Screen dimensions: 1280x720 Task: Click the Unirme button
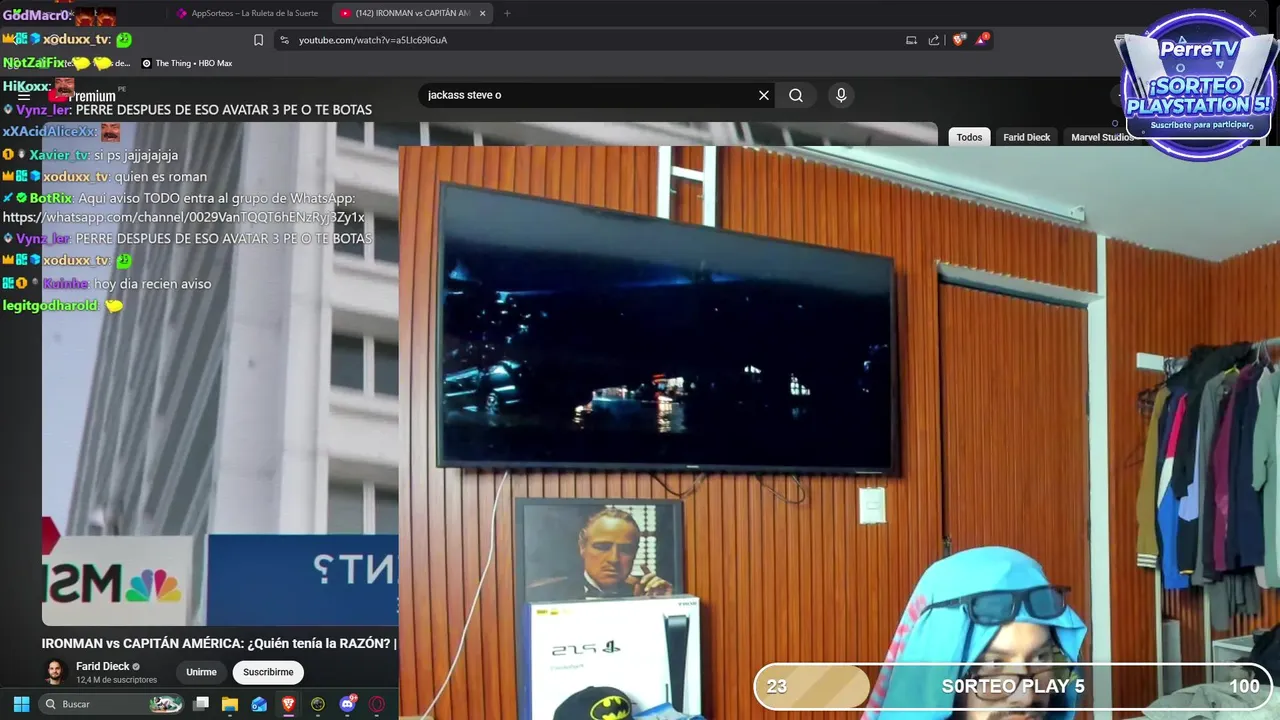pyautogui.click(x=201, y=672)
